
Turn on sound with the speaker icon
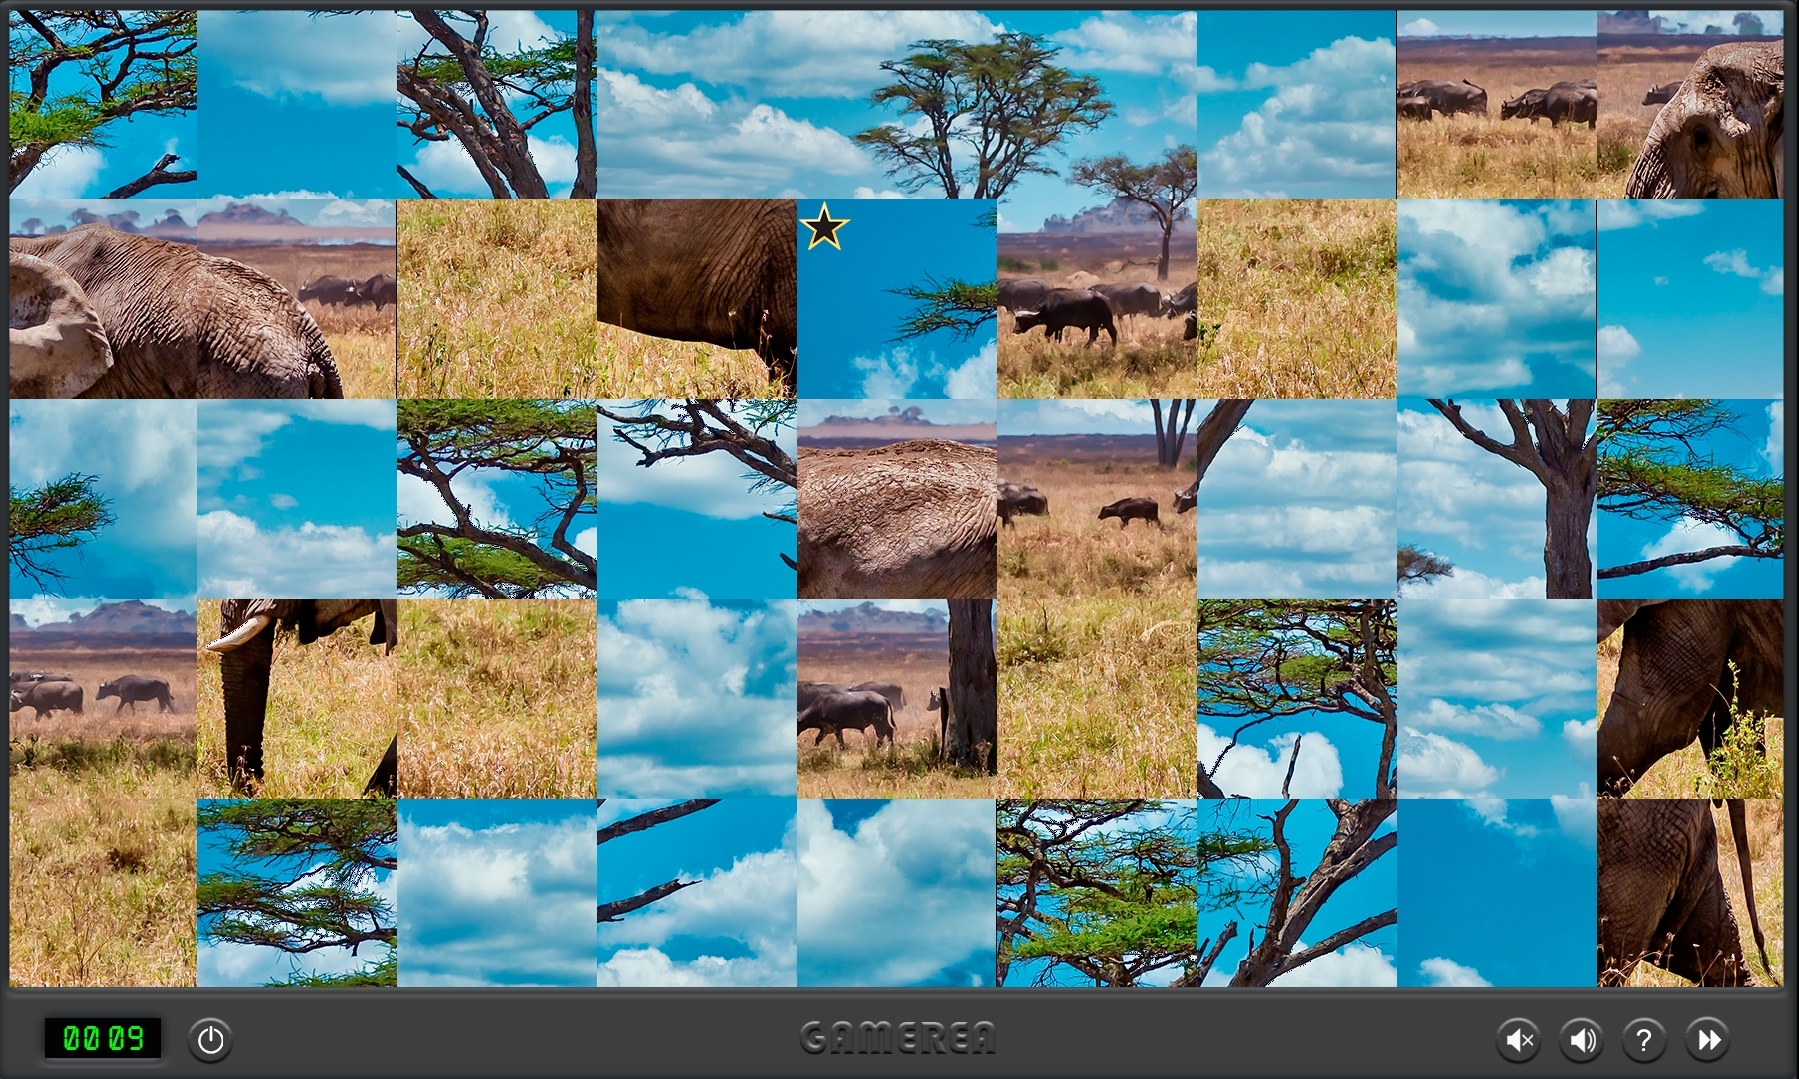(x=1581, y=1040)
